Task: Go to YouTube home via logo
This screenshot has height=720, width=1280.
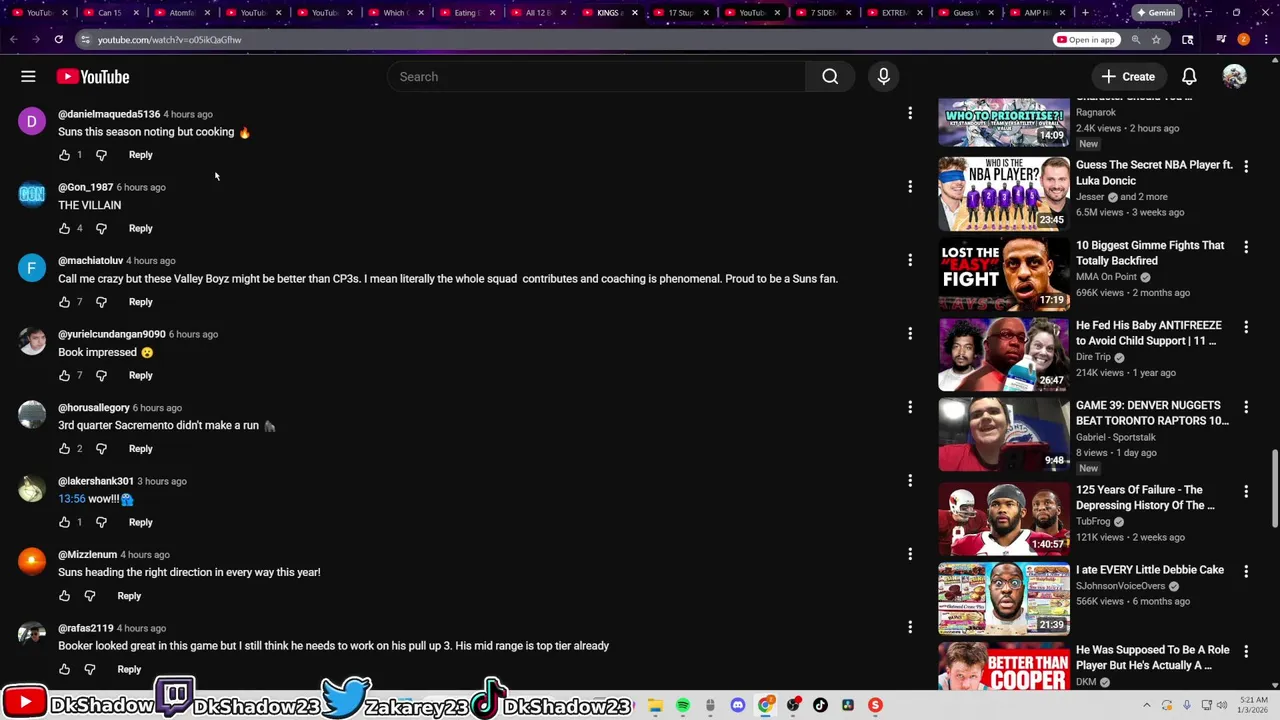Action: pyautogui.click(x=93, y=77)
